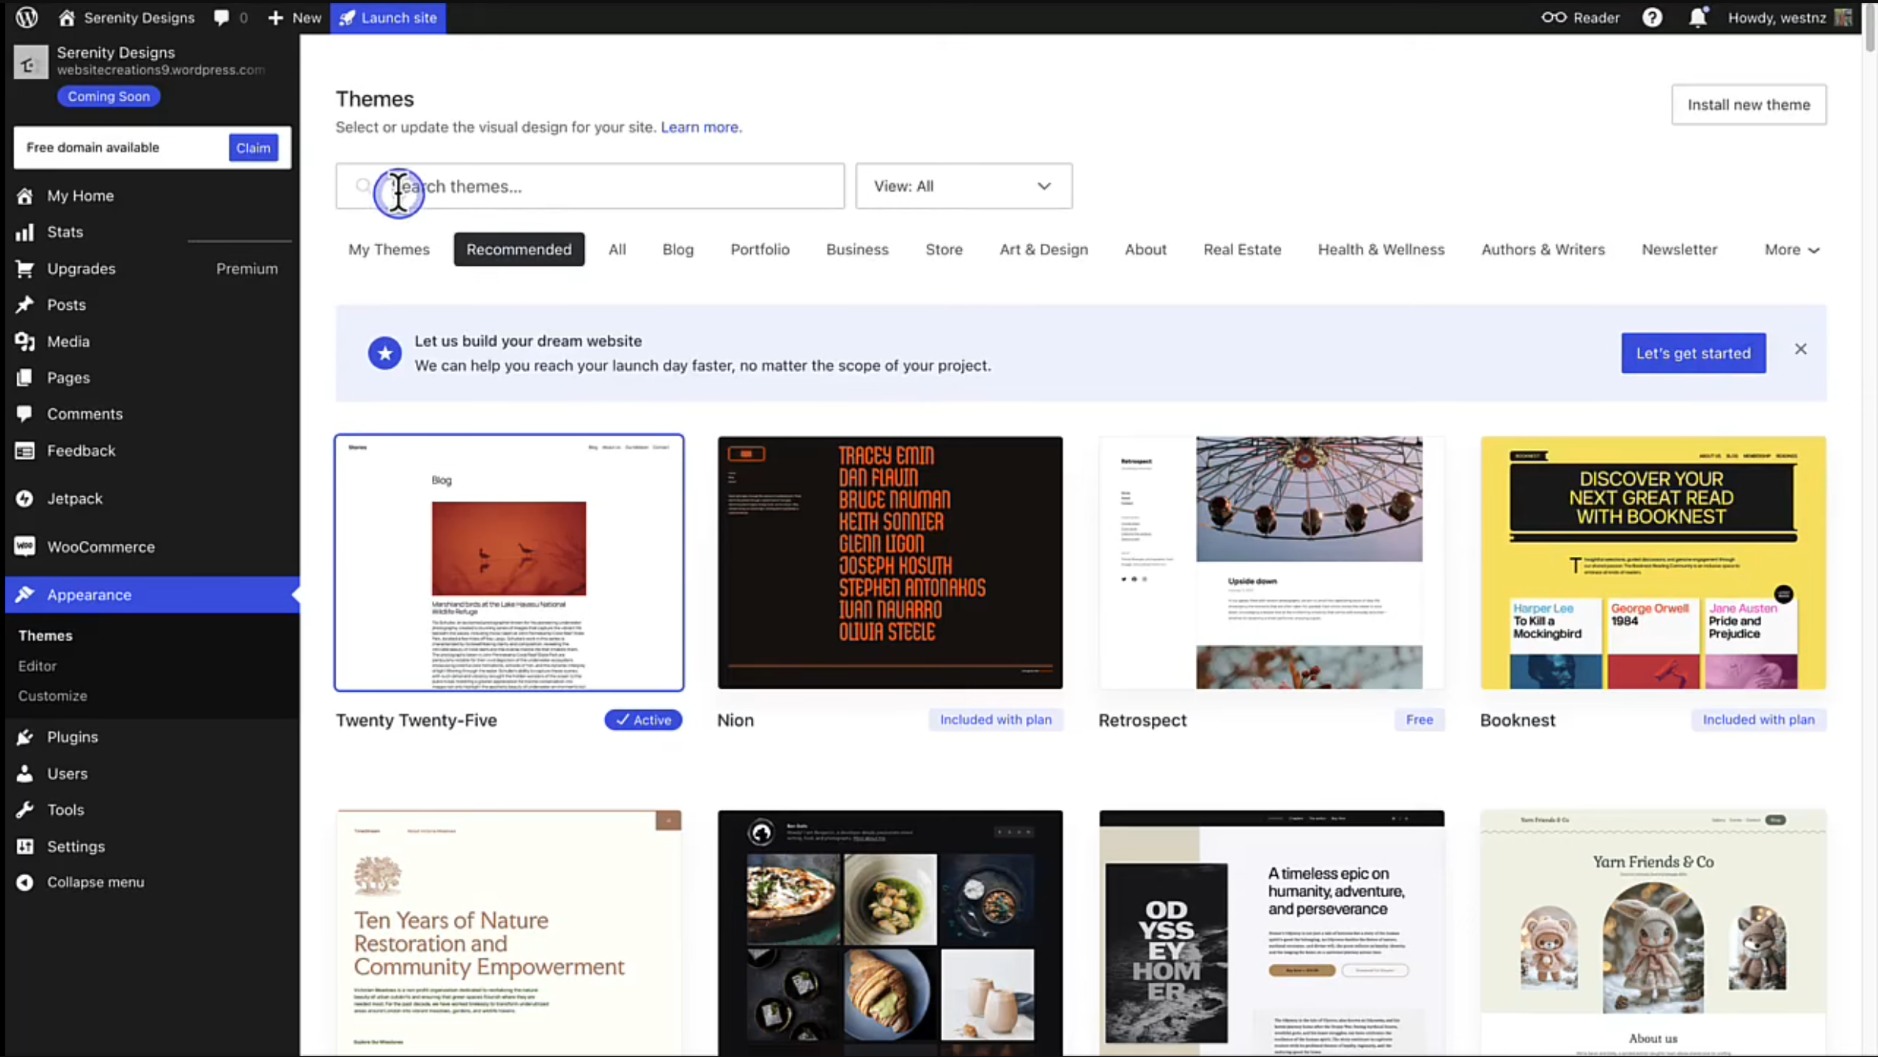Screen dimensions: 1878x1057
Task: Open Serenity Designs home icon in admin bar
Action: [67, 17]
